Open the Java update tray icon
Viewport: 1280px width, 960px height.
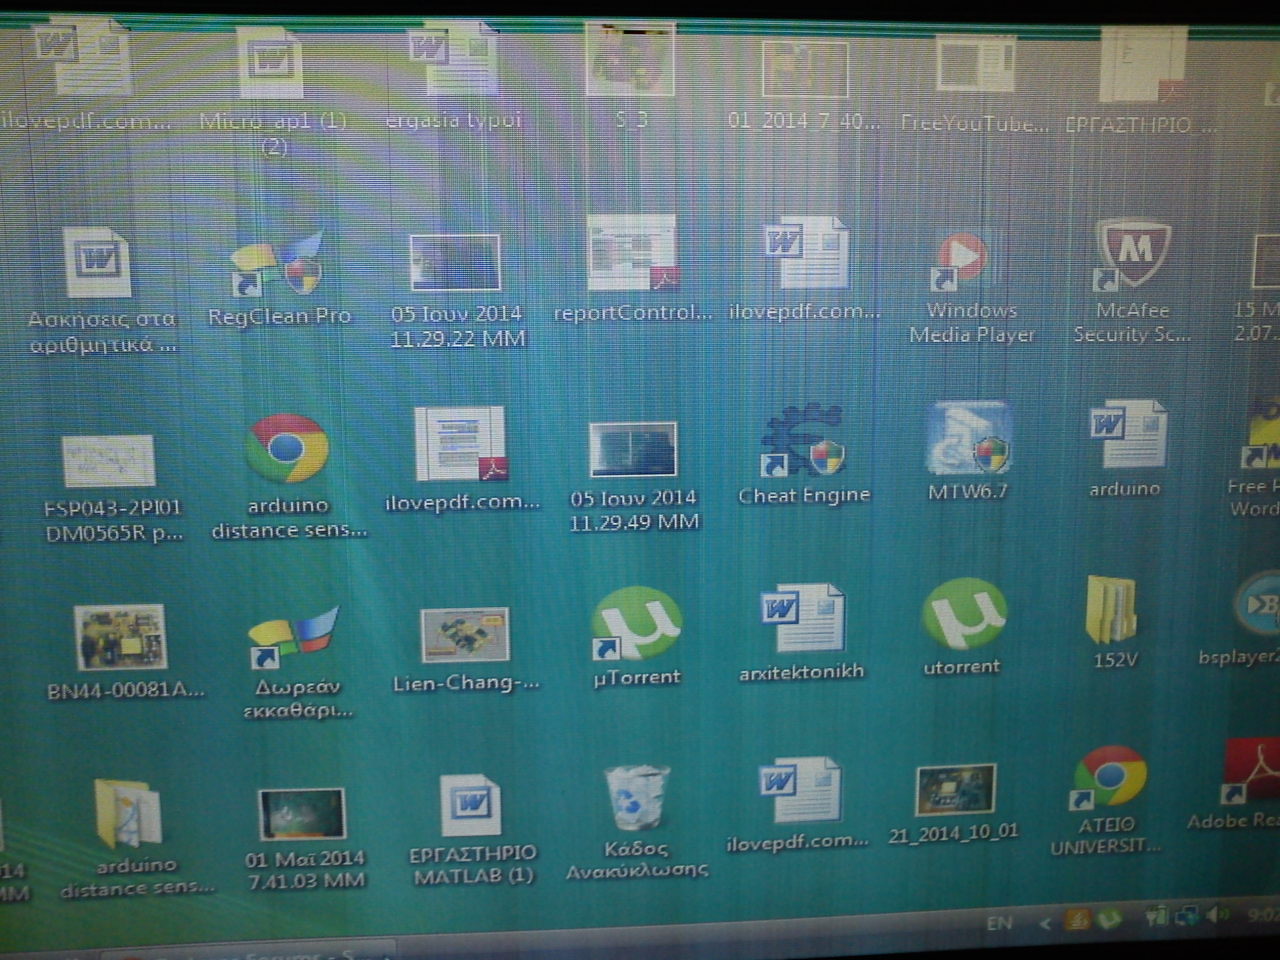(1076, 920)
